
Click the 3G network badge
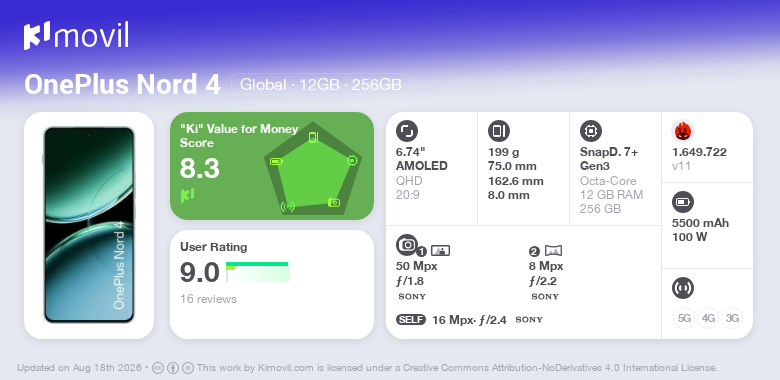click(732, 318)
